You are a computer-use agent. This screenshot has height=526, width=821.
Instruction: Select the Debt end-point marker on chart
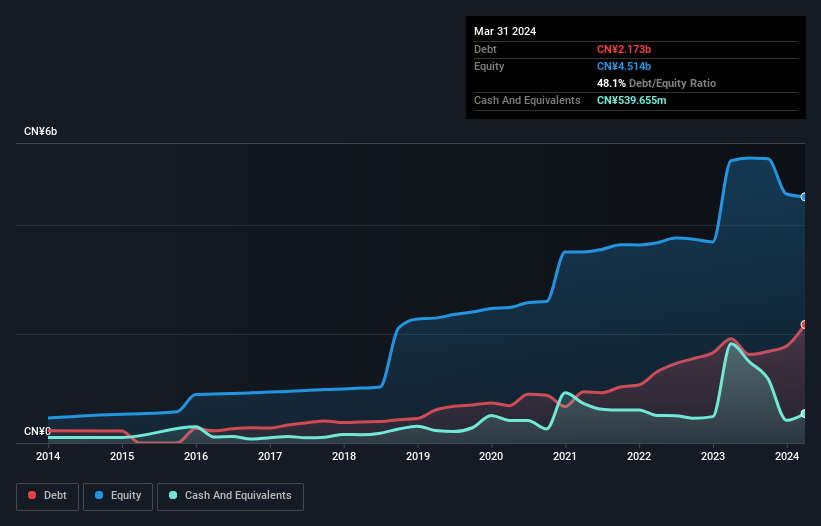point(804,324)
